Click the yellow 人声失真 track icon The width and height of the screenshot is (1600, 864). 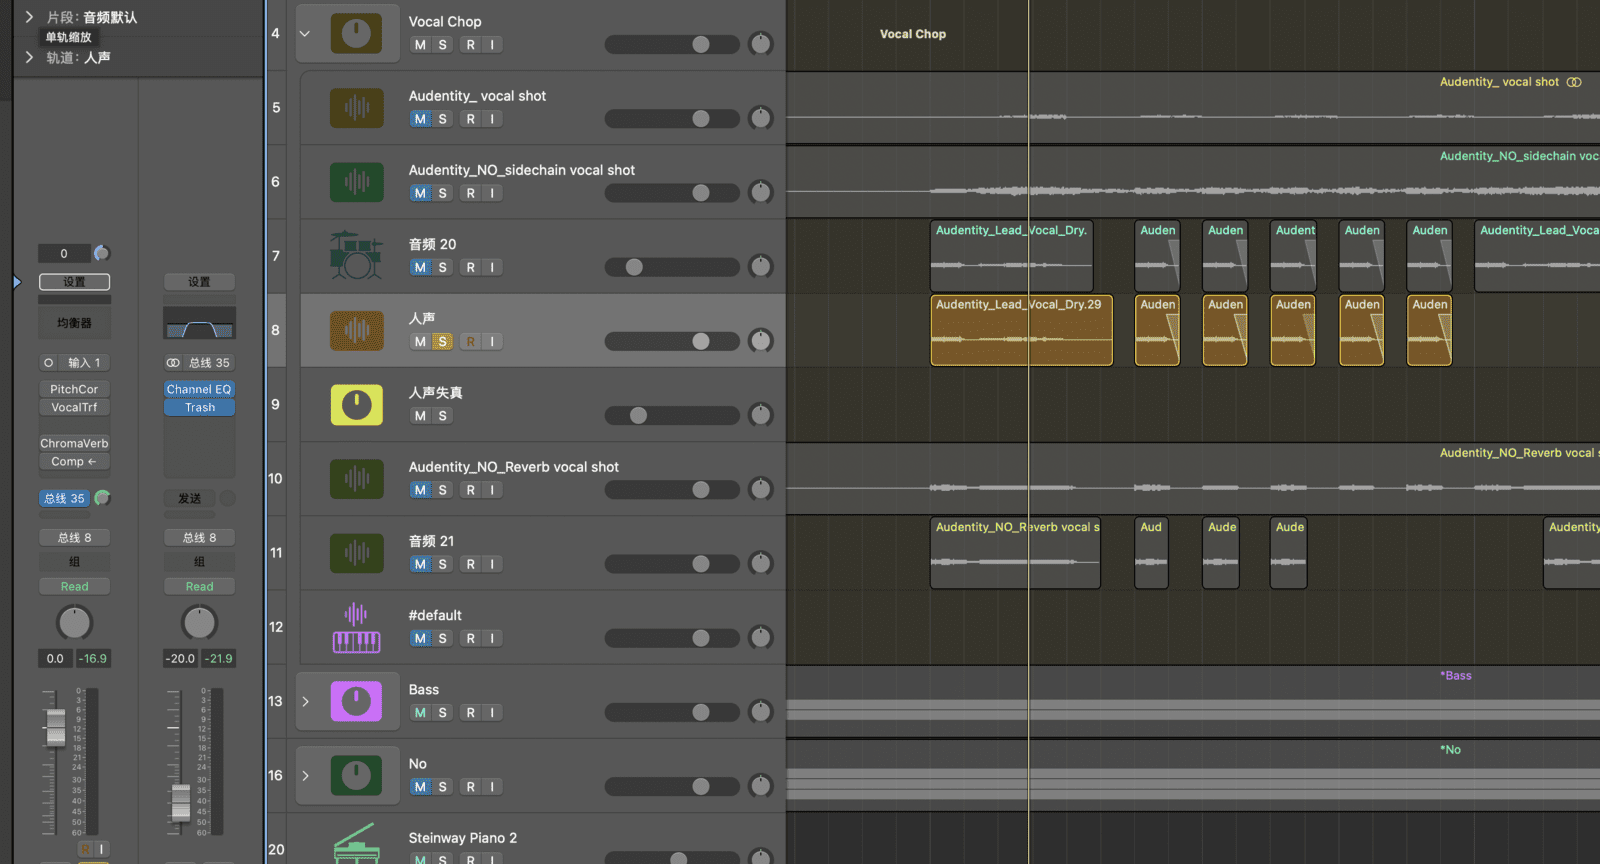tap(356, 404)
